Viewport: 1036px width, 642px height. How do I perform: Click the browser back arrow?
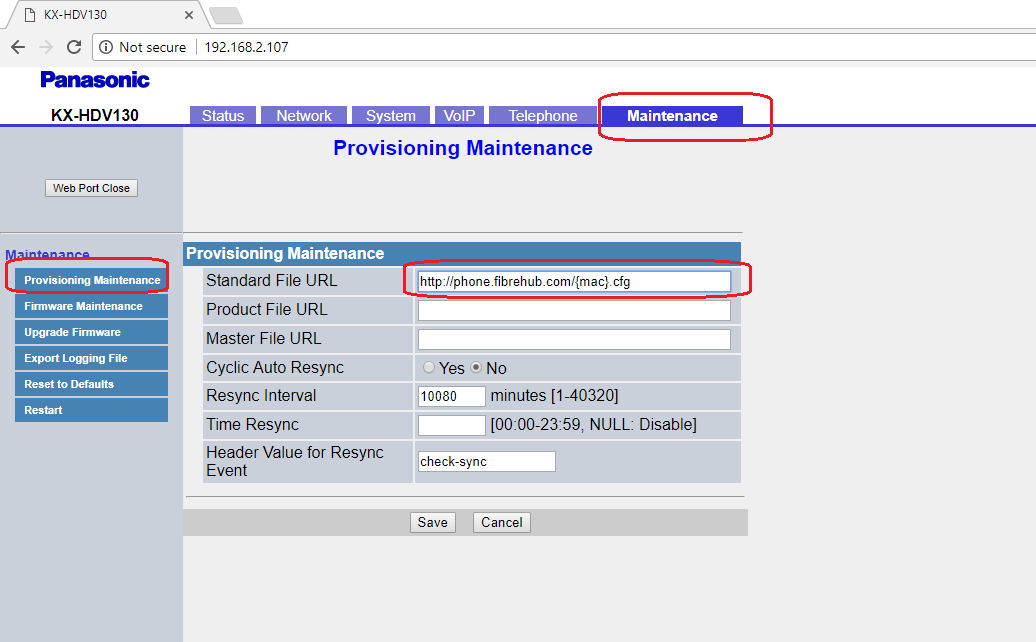(x=18, y=47)
